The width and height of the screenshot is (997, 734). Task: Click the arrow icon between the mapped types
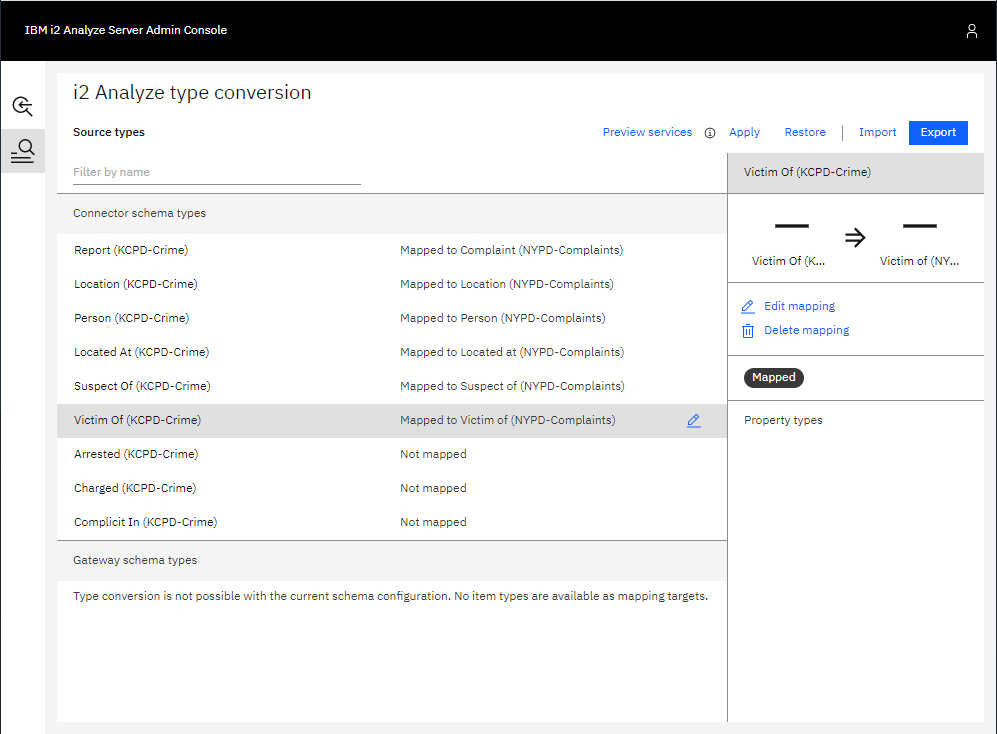[855, 237]
